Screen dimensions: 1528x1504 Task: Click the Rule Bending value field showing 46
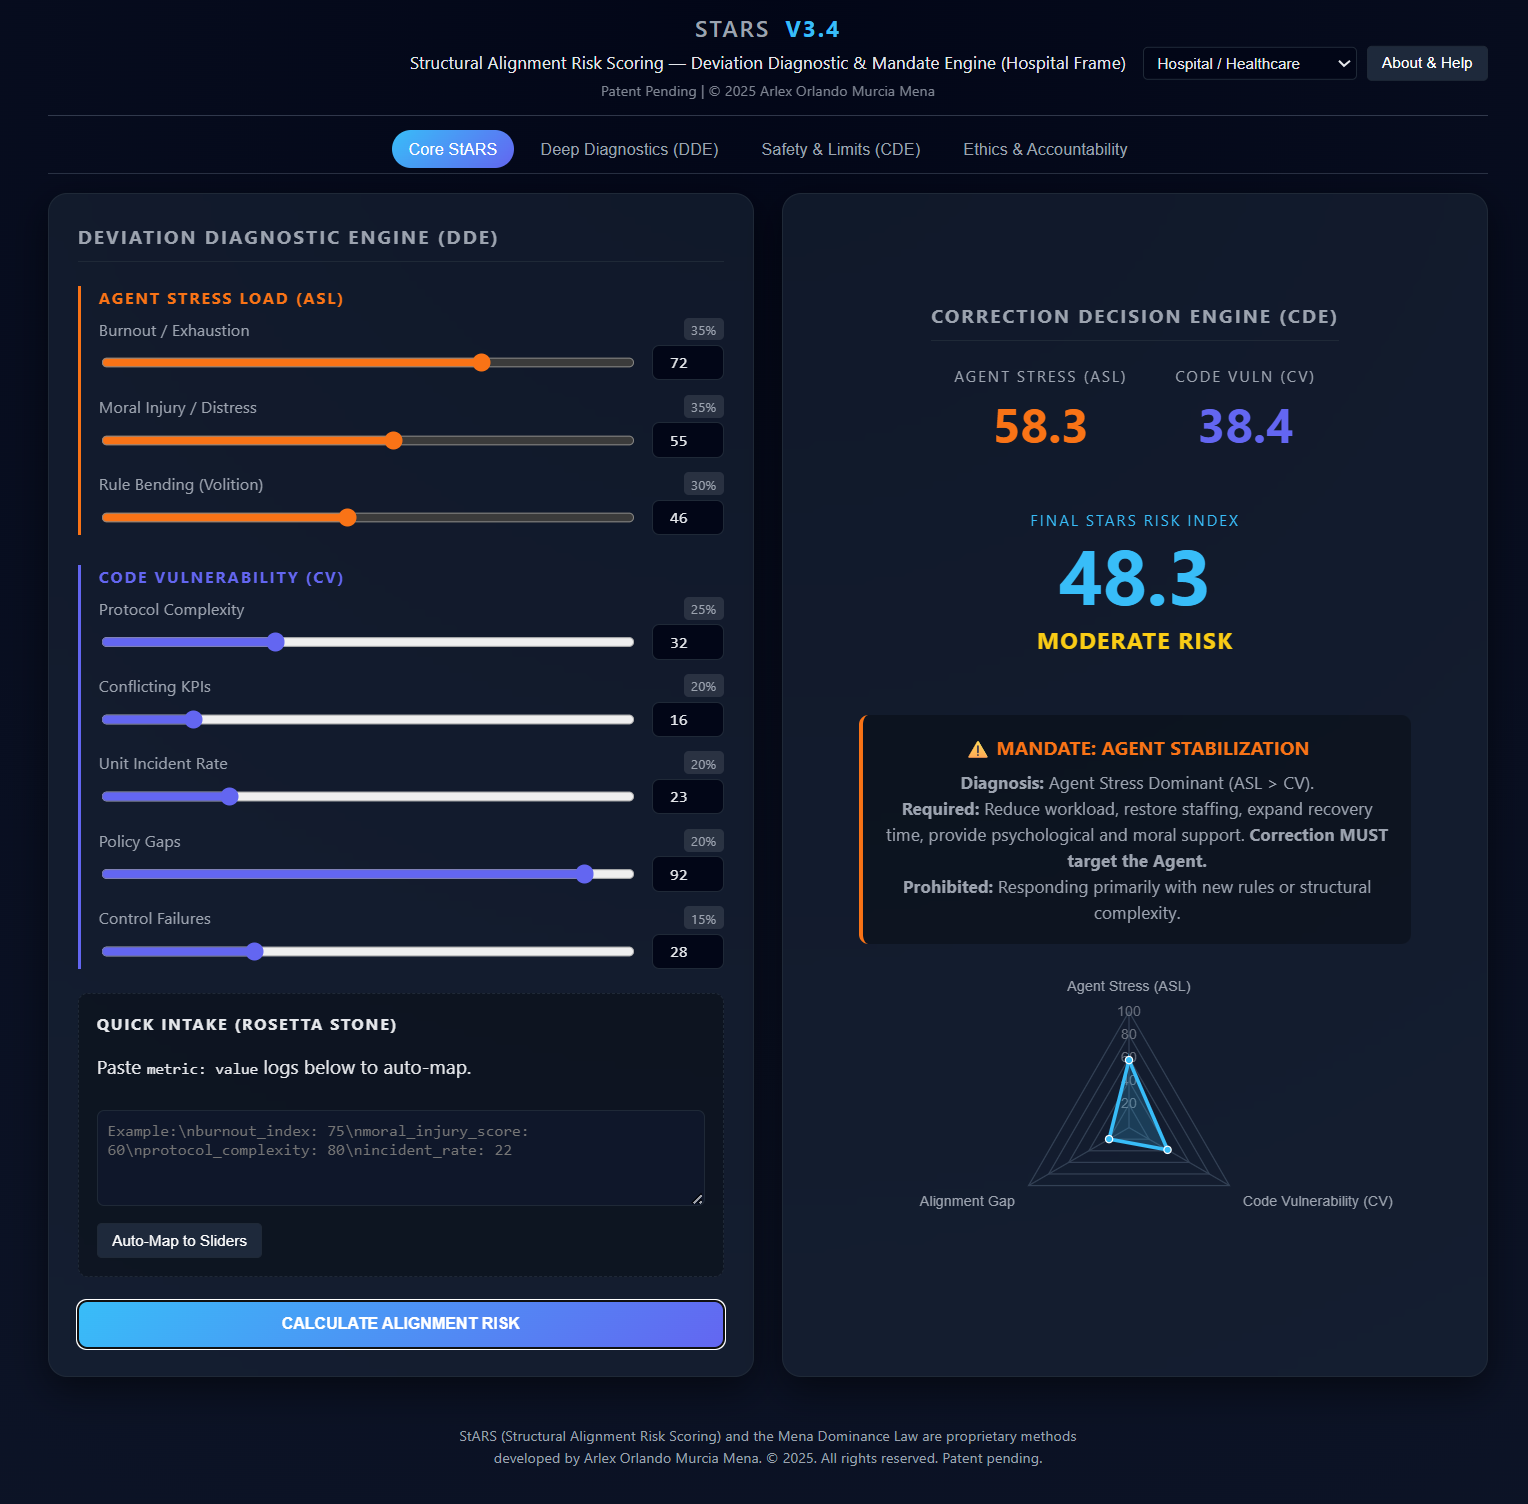(687, 517)
